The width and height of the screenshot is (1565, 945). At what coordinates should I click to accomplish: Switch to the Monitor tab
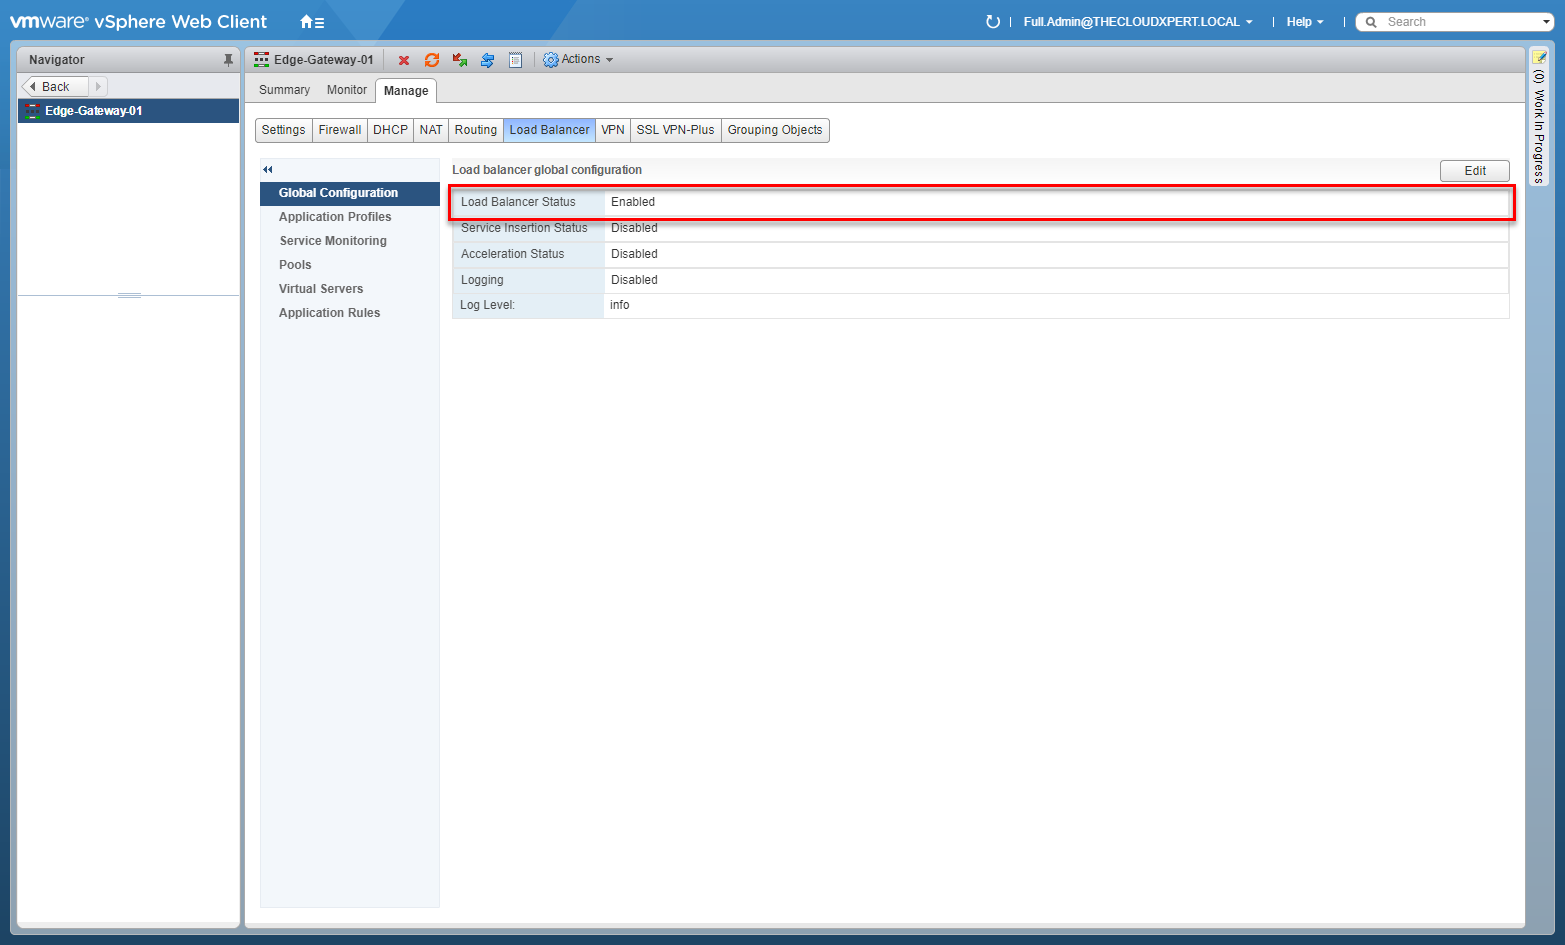tap(346, 90)
